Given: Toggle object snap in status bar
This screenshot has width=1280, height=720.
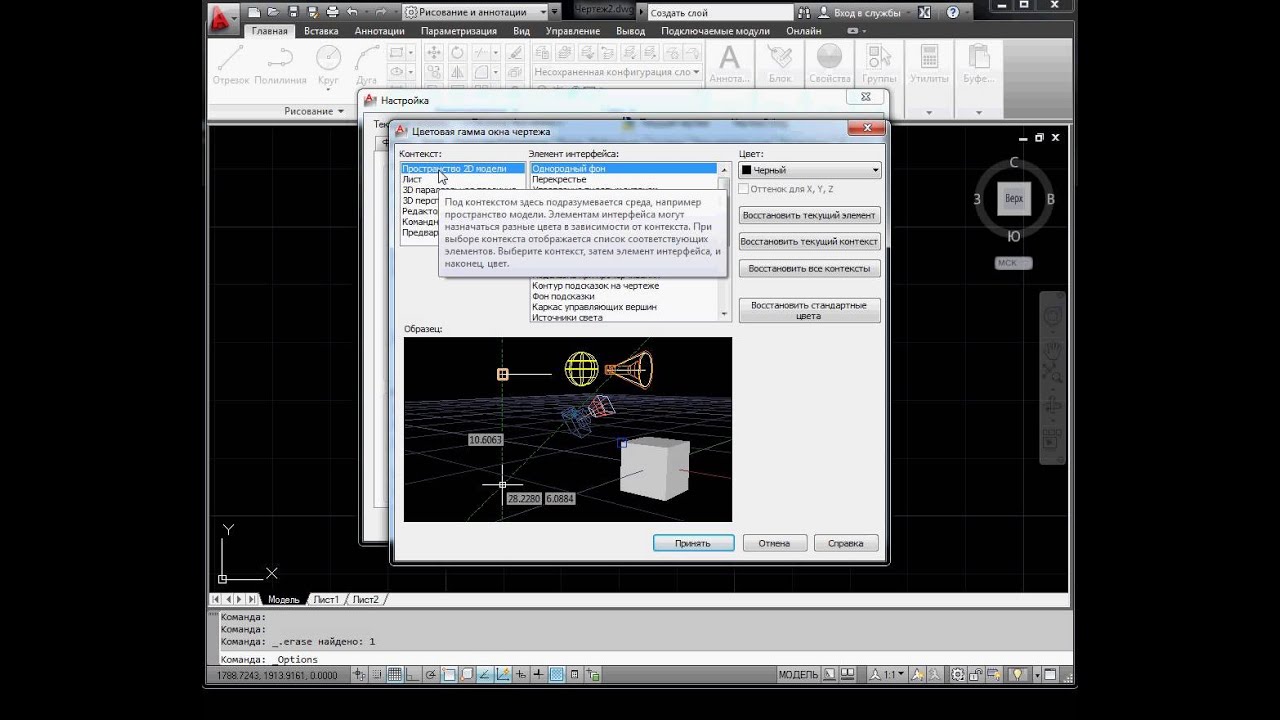Looking at the screenshot, I should pos(448,675).
